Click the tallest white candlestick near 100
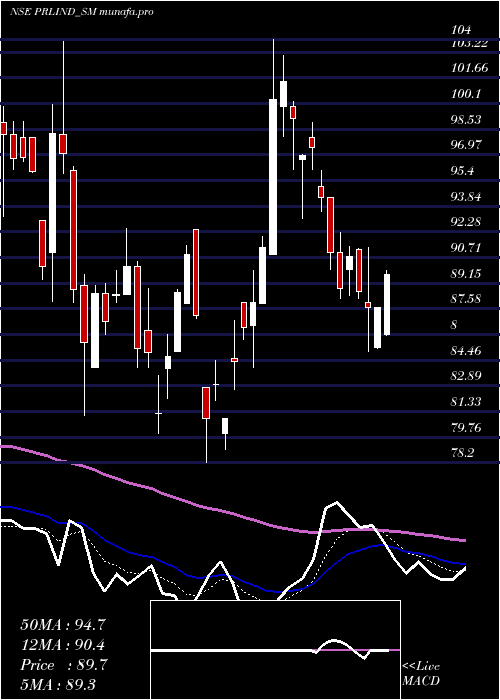The height and width of the screenshot is (700, 500). pos(273,177)
